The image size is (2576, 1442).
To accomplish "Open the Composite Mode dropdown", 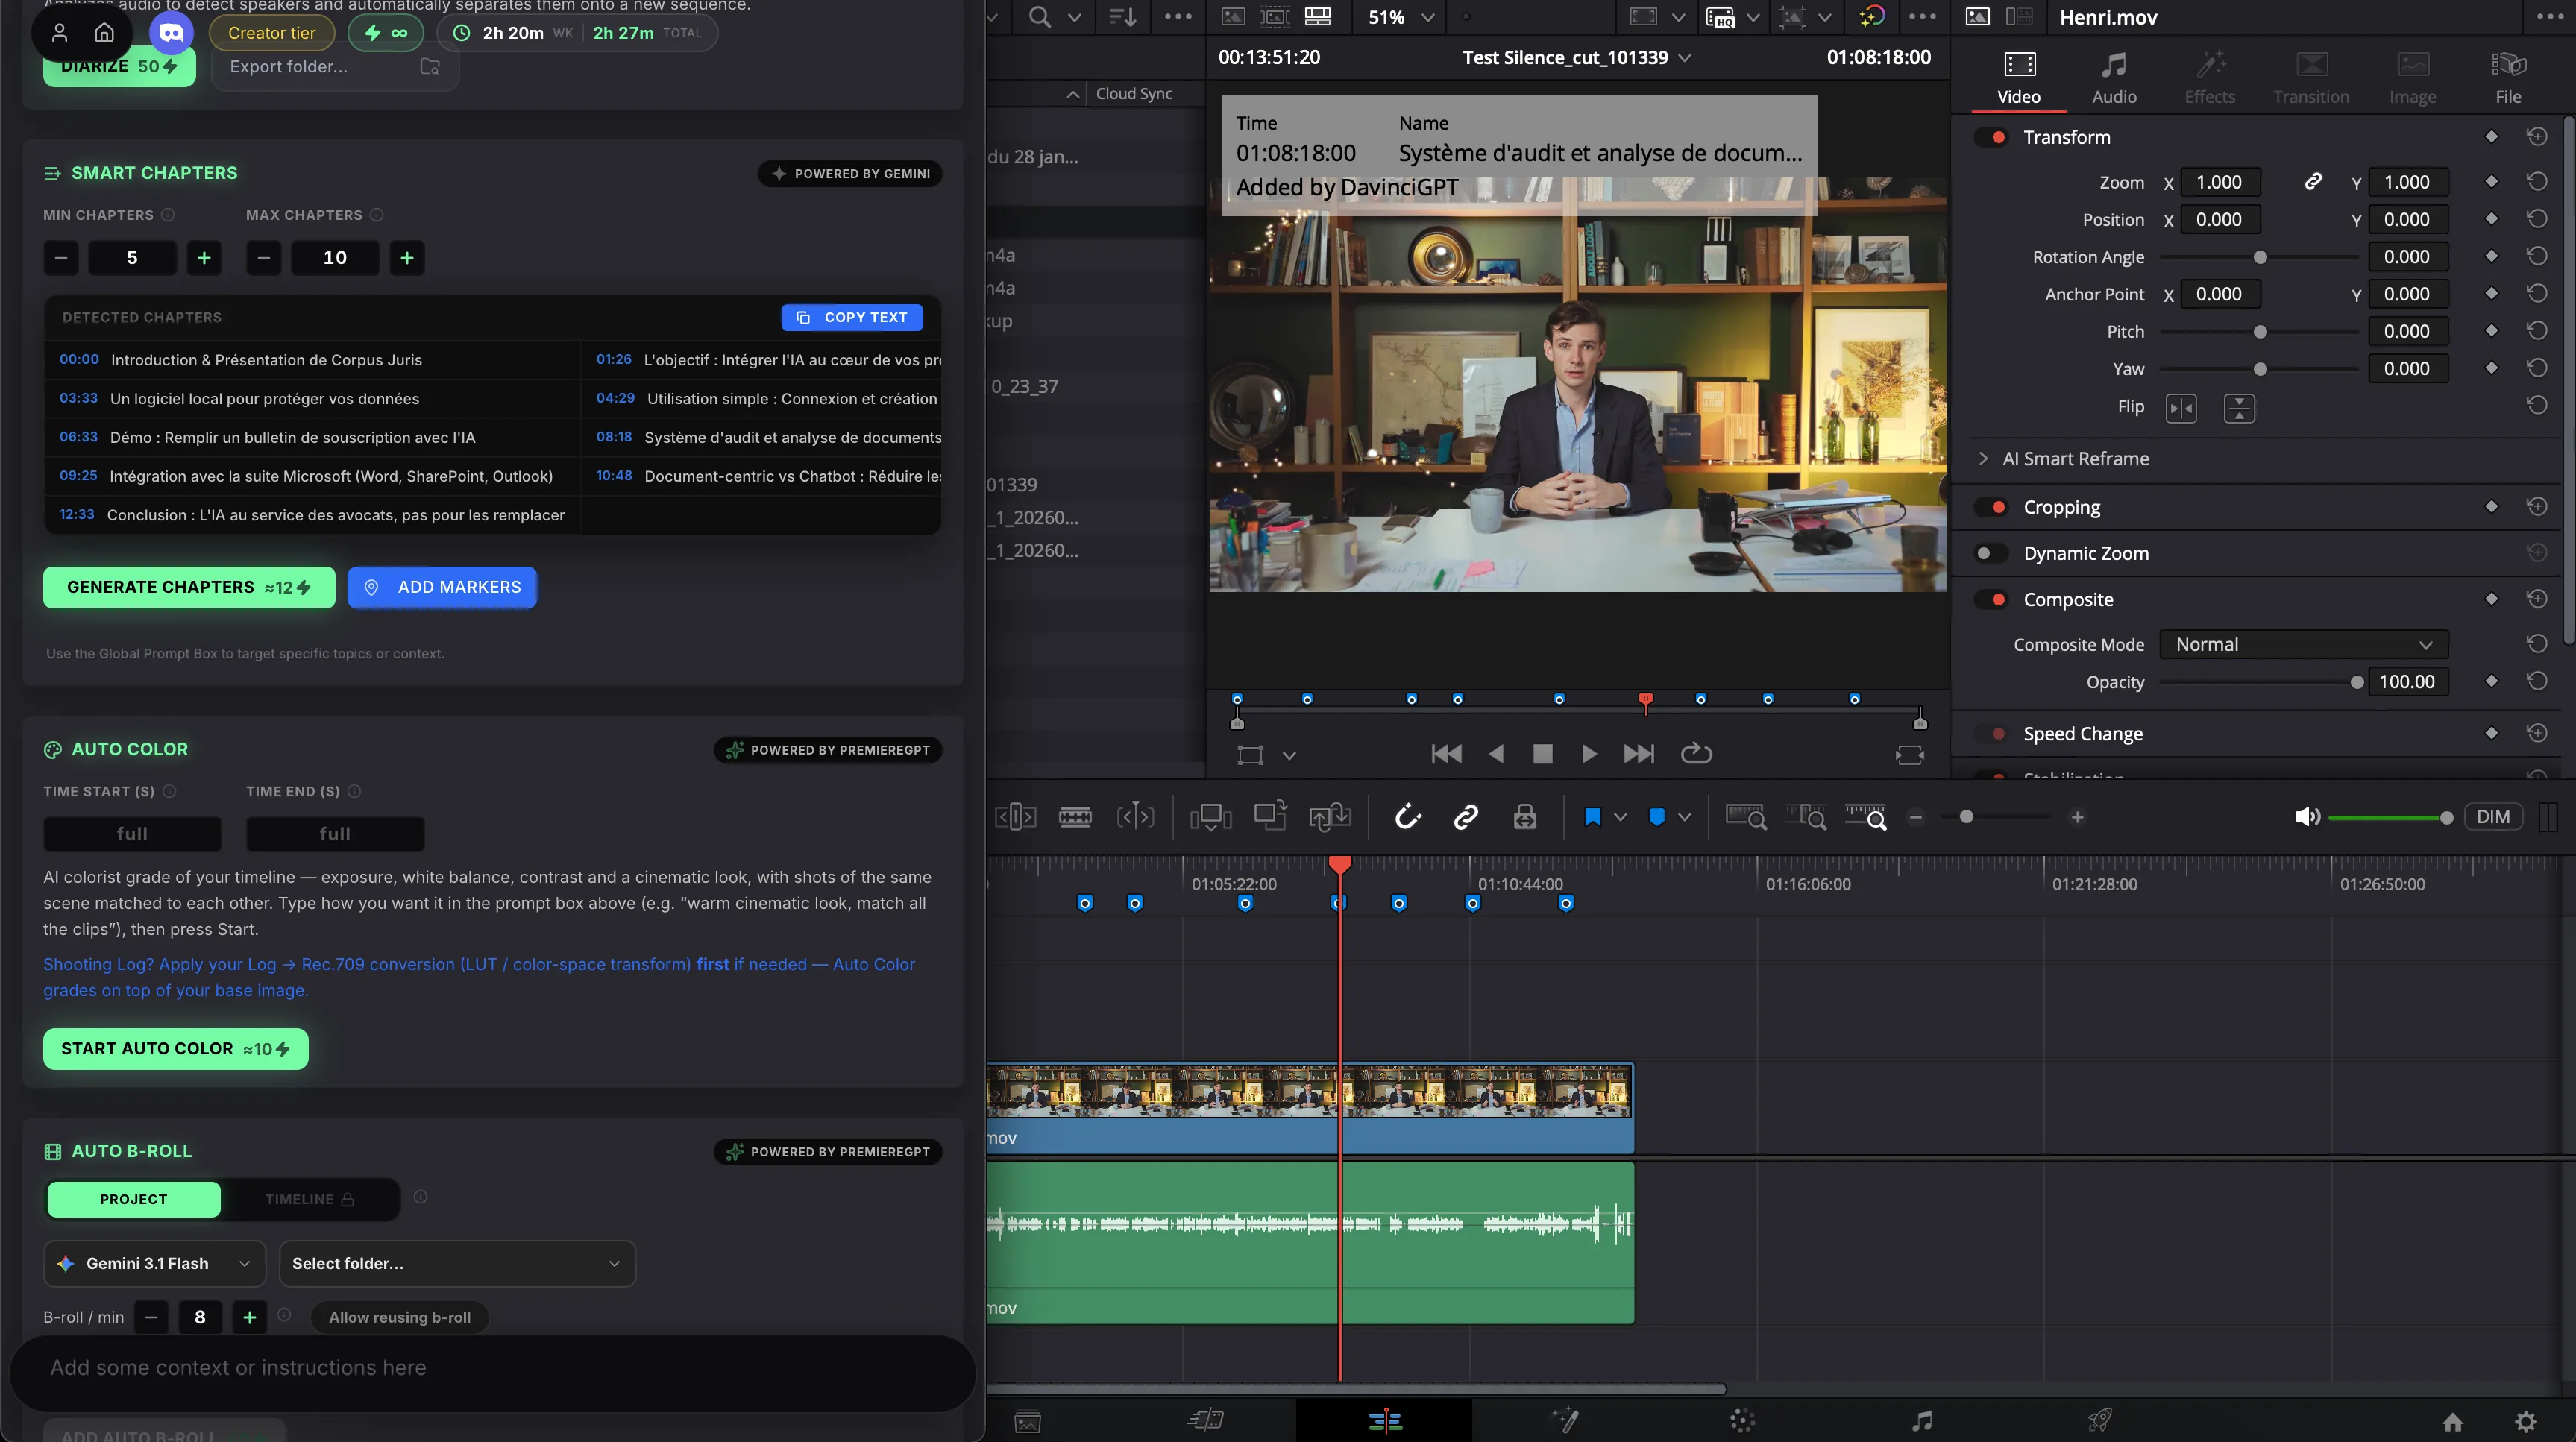I will (2304, 644).
